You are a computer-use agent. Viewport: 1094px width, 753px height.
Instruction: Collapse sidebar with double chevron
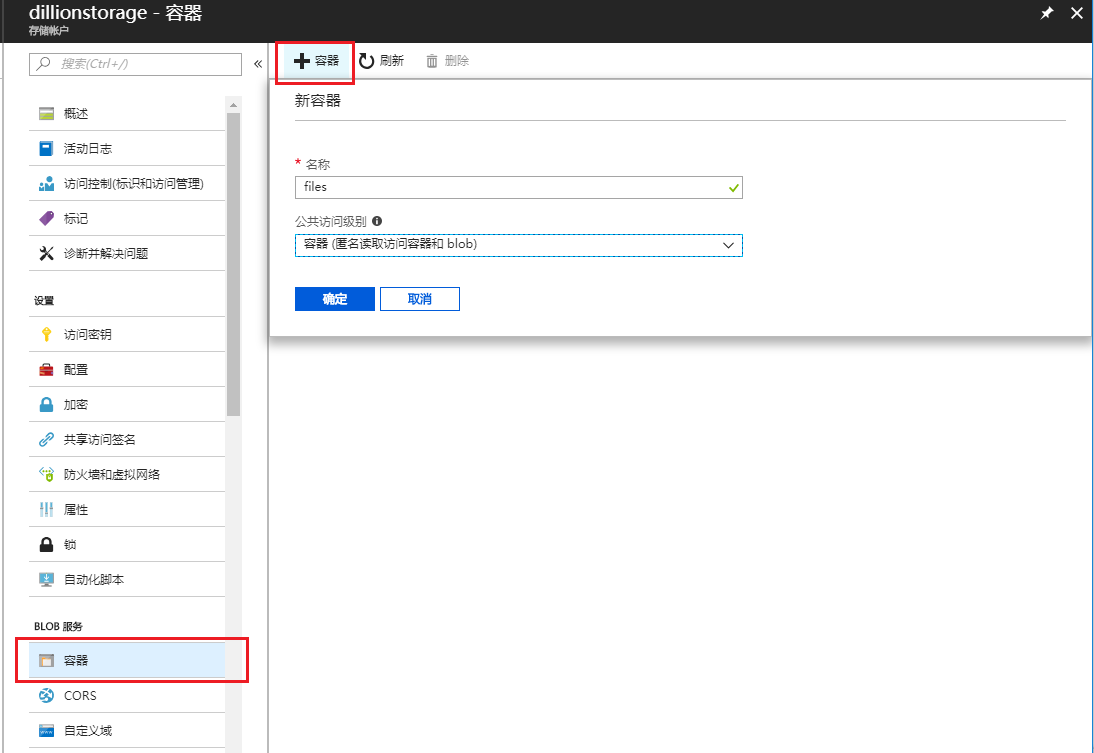click(257, 64)
